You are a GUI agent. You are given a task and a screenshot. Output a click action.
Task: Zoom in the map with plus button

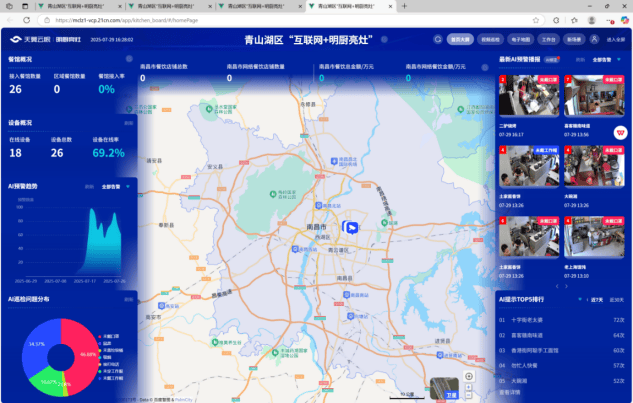(x=469, y=386)
